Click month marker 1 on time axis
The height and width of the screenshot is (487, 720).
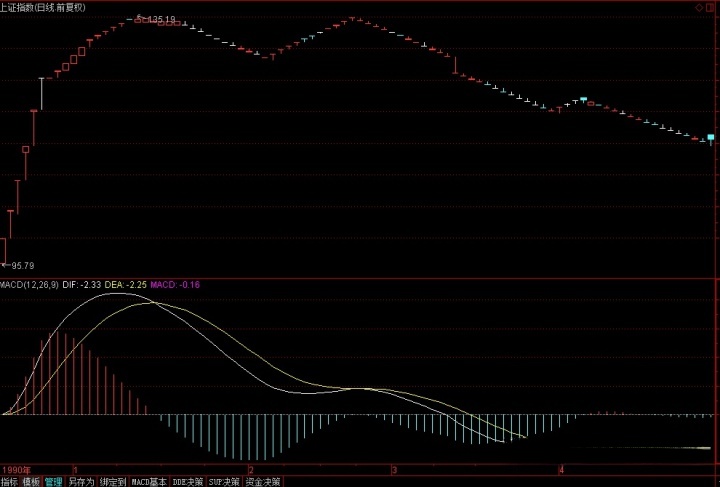point(75,470)
